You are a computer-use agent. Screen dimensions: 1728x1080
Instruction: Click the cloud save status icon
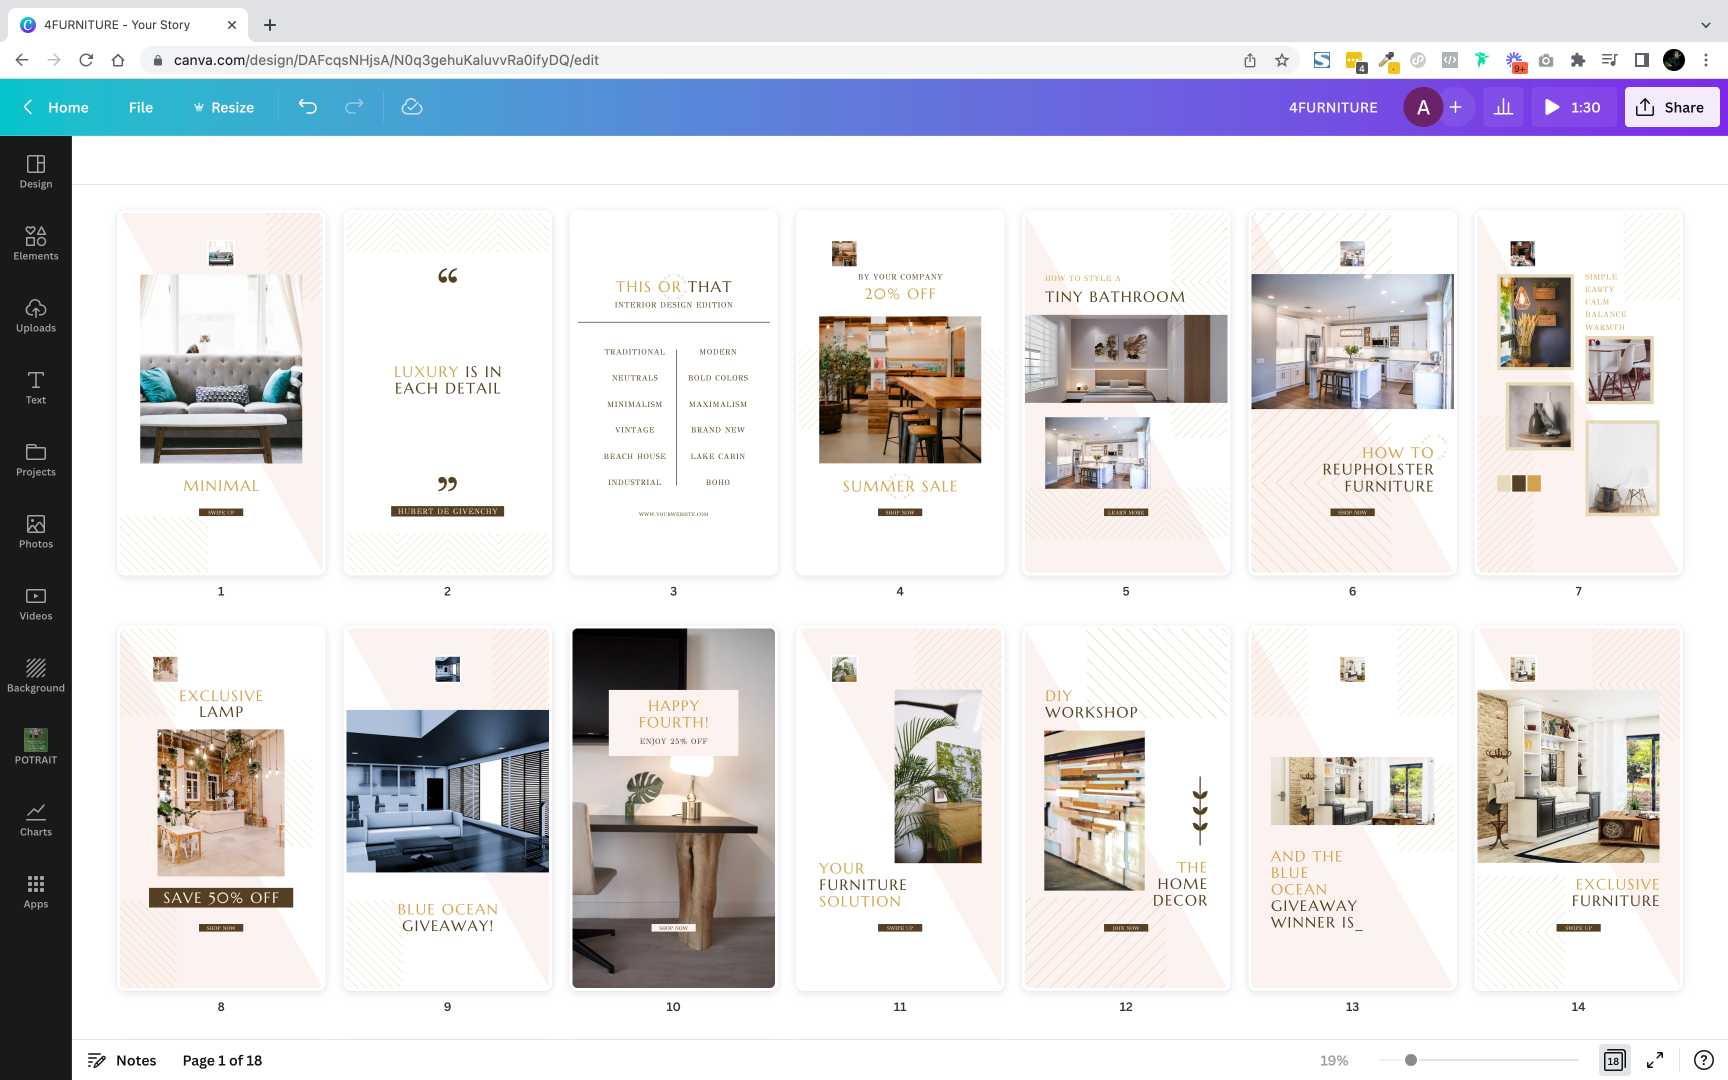(412, 107)
